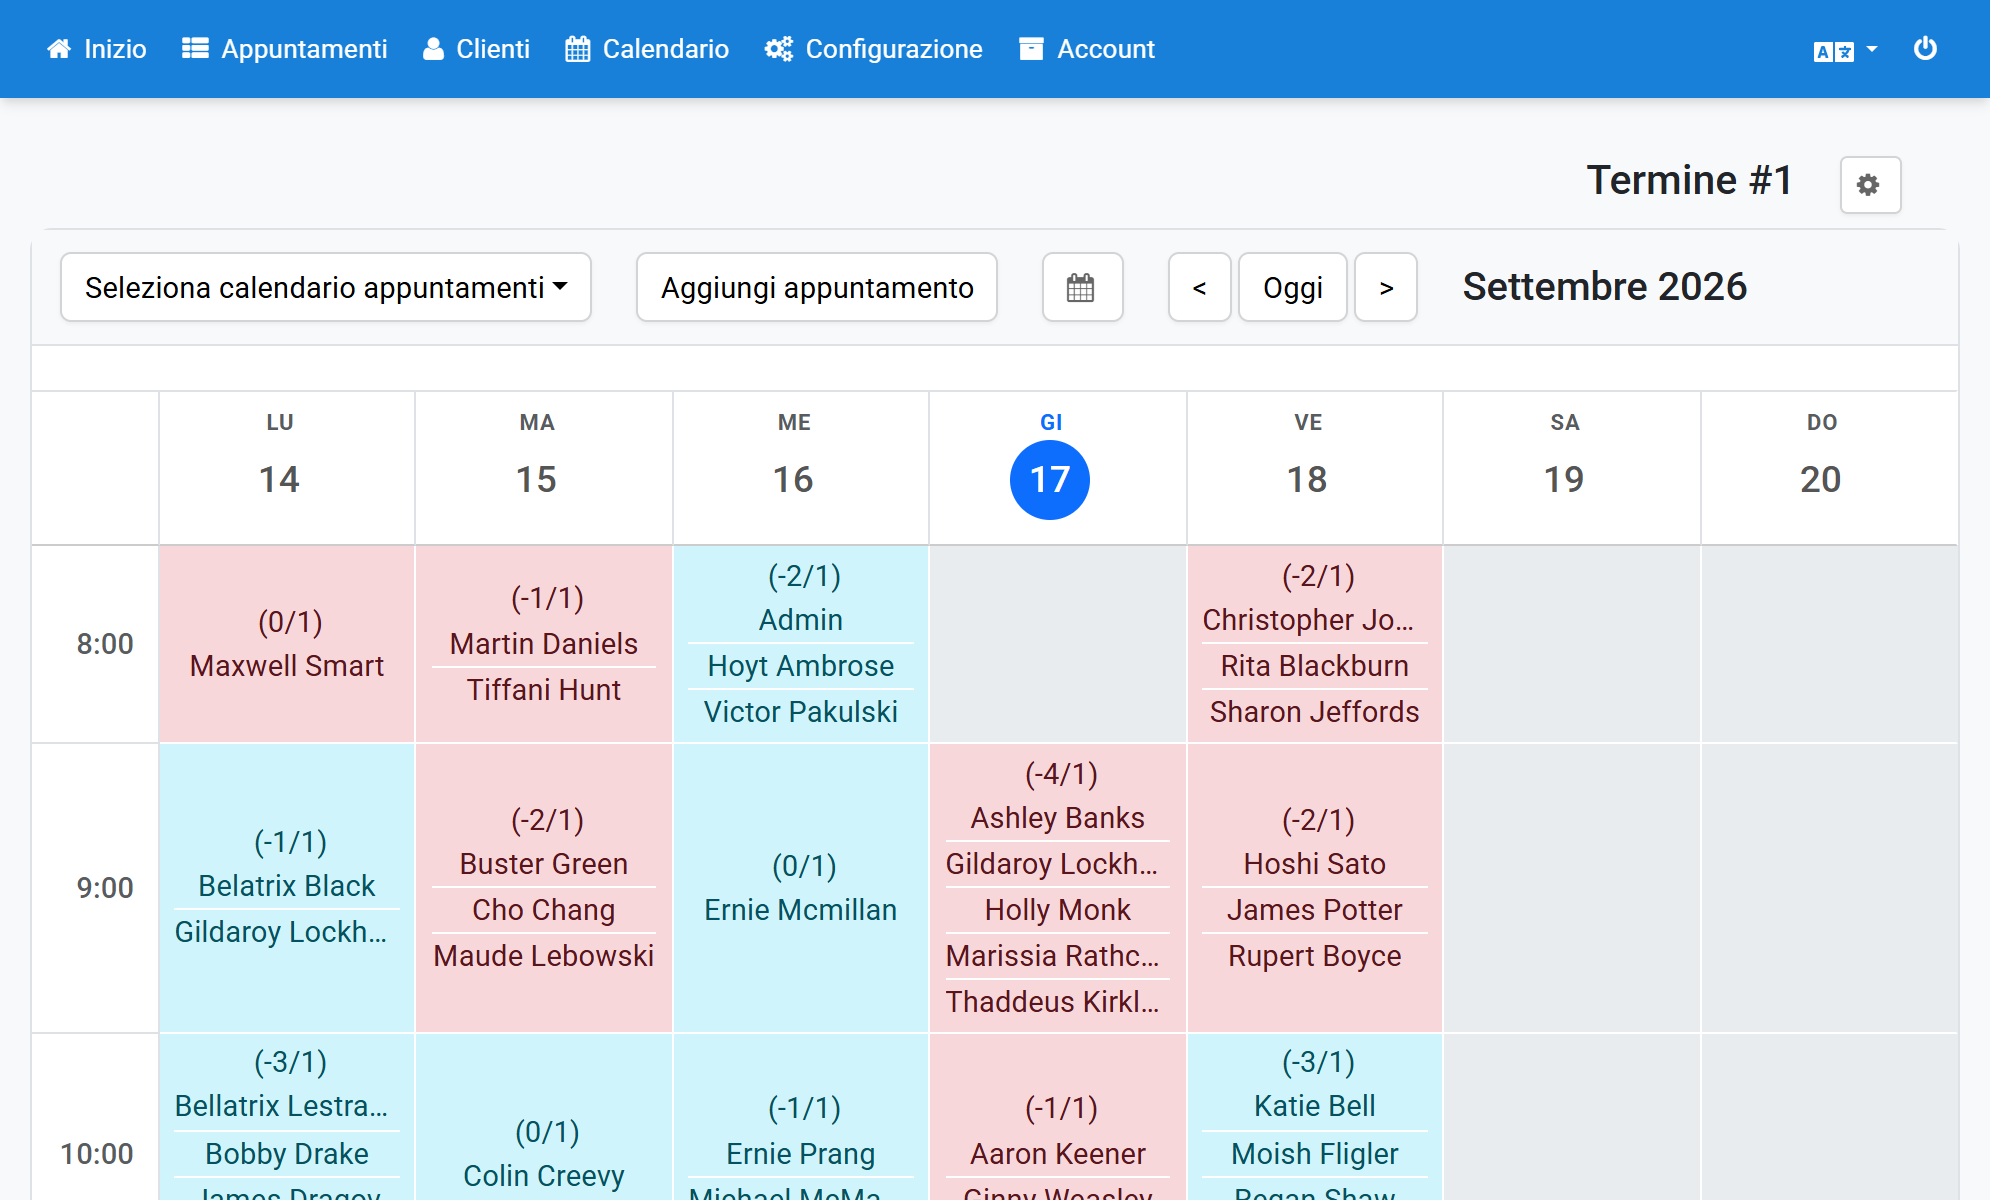Click Ashley Banks appointment
This screenshot has width=1990, height=1200.
tap(1058, 818)
